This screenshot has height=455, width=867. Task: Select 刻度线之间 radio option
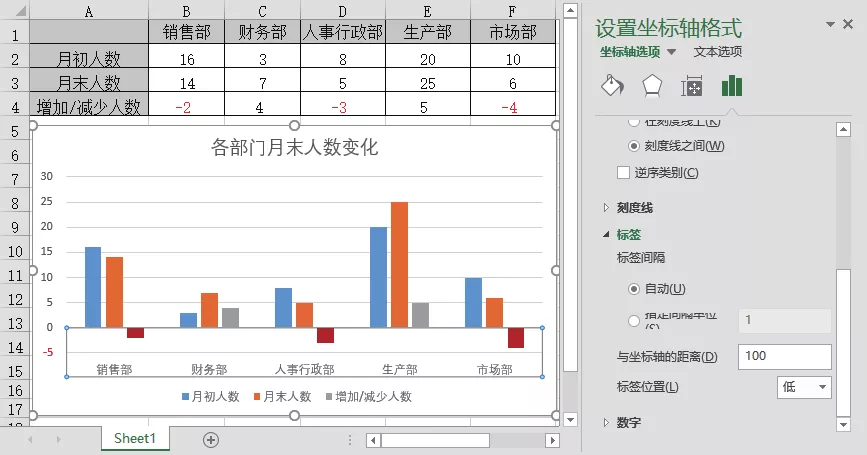pyautogui.click(x=634, y=146)
